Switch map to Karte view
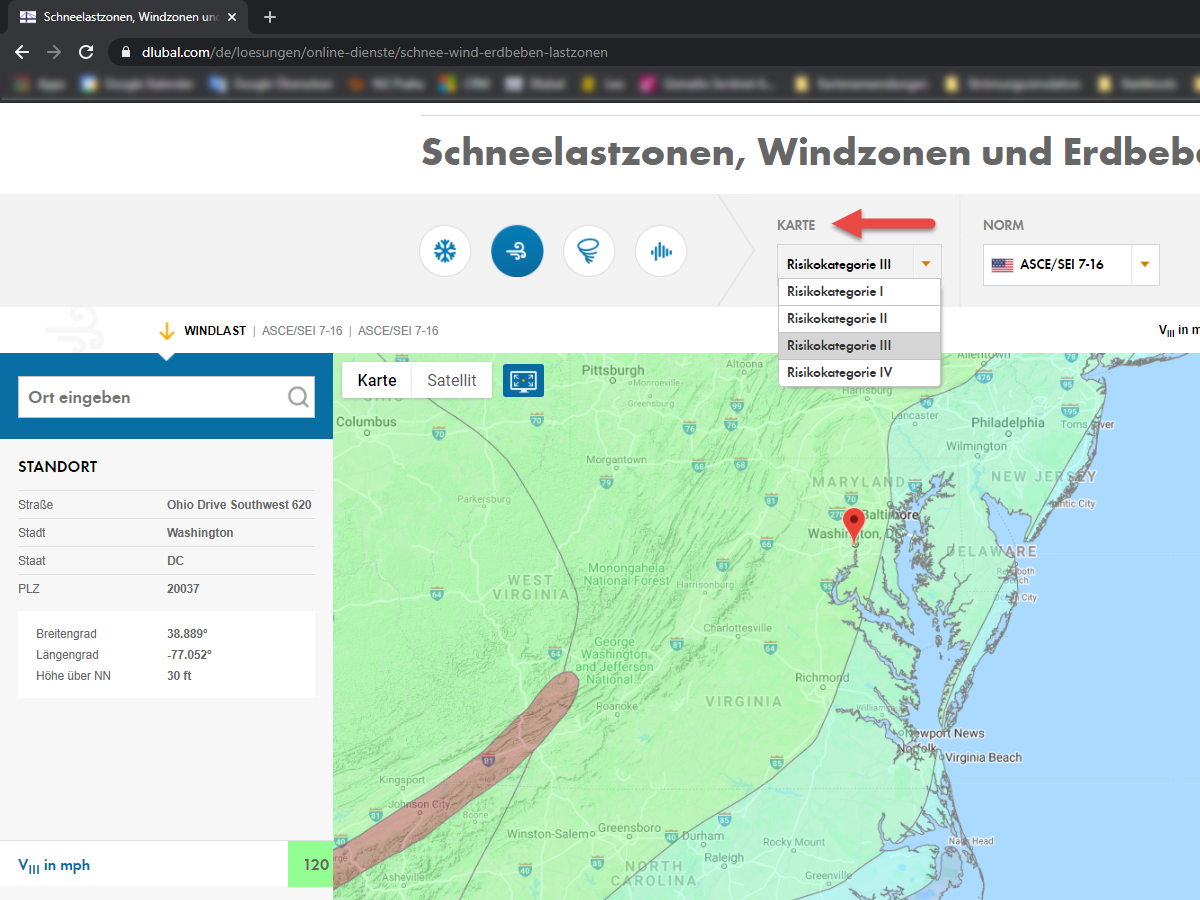1200x900 pixels. pyautogui.click(x=377, y=380)
